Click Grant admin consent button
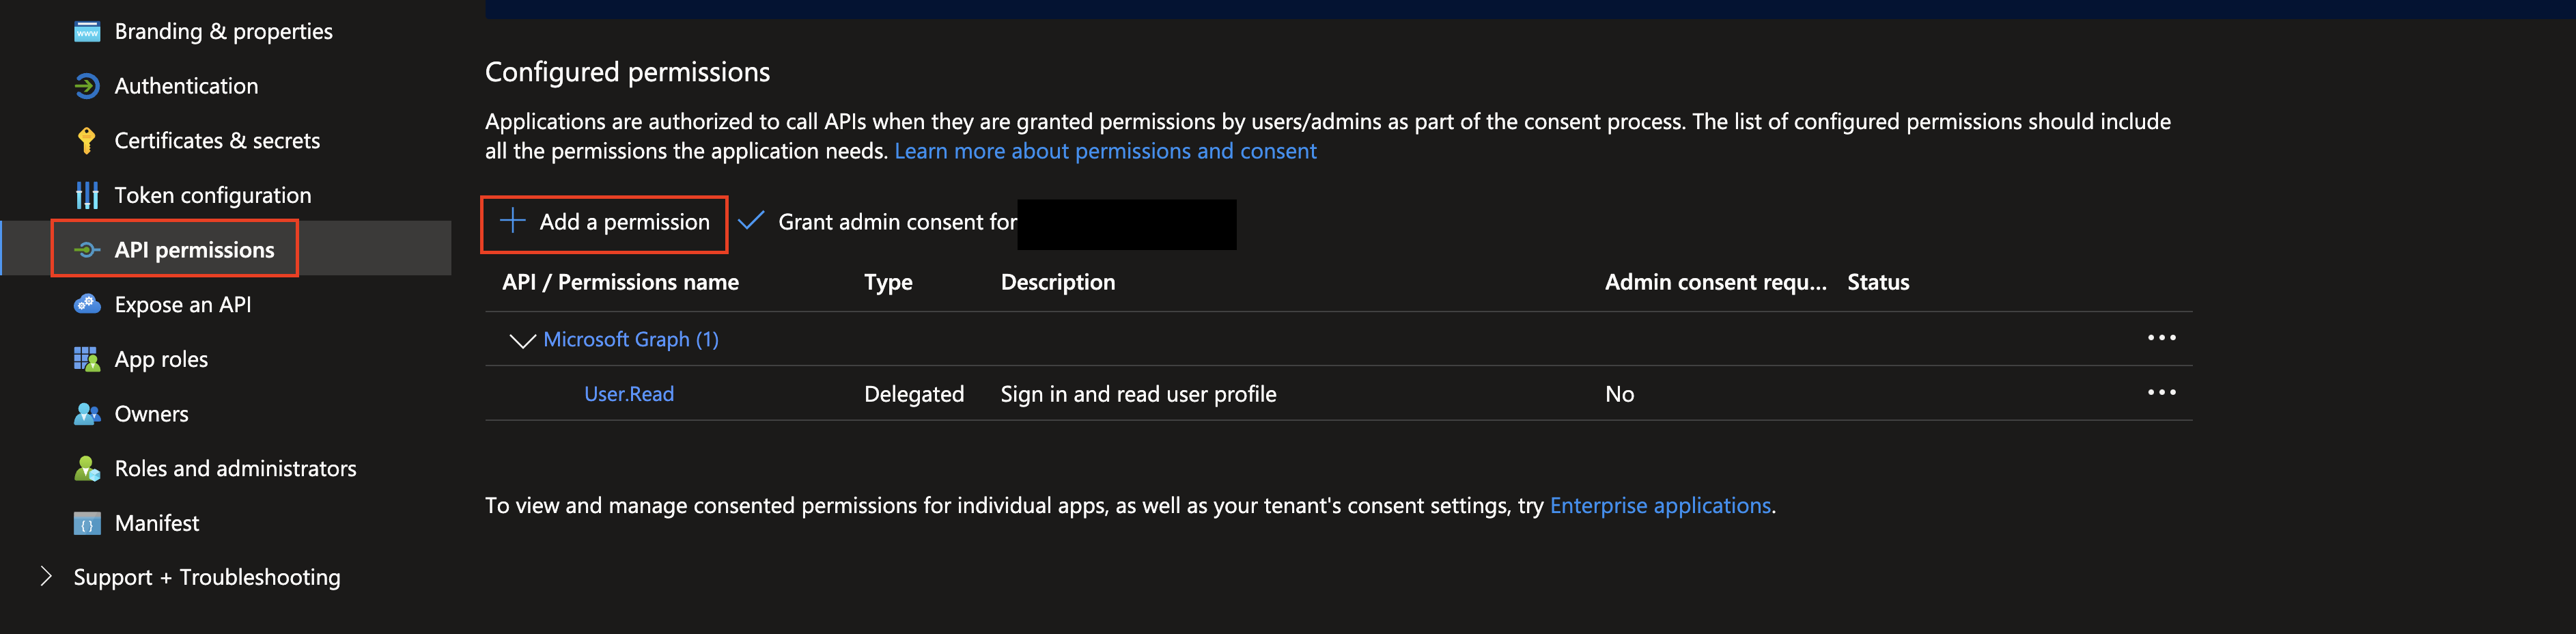 [x=877, y=222]
